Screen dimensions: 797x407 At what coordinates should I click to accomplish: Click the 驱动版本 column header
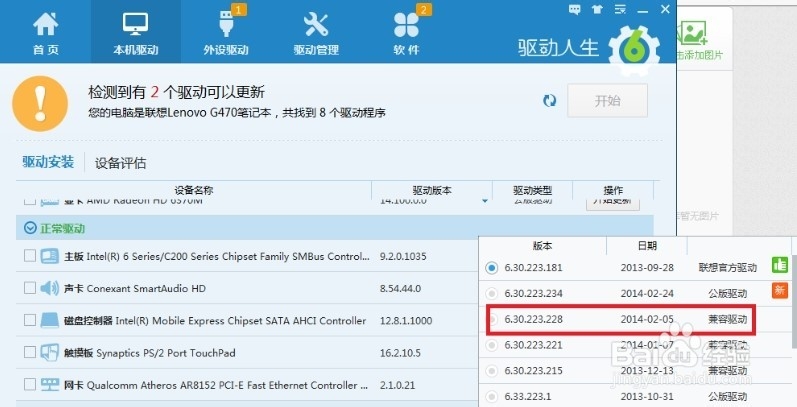[x=432, y=190]
